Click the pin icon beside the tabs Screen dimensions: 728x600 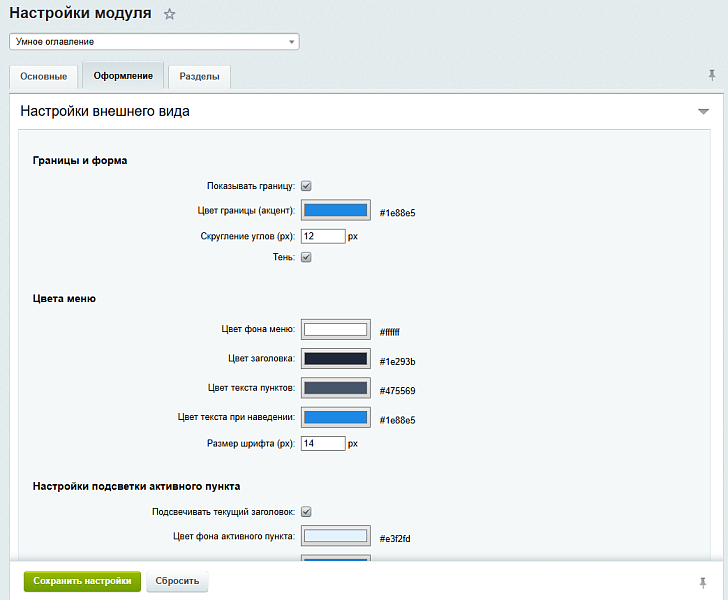click(x=711, y=75)
